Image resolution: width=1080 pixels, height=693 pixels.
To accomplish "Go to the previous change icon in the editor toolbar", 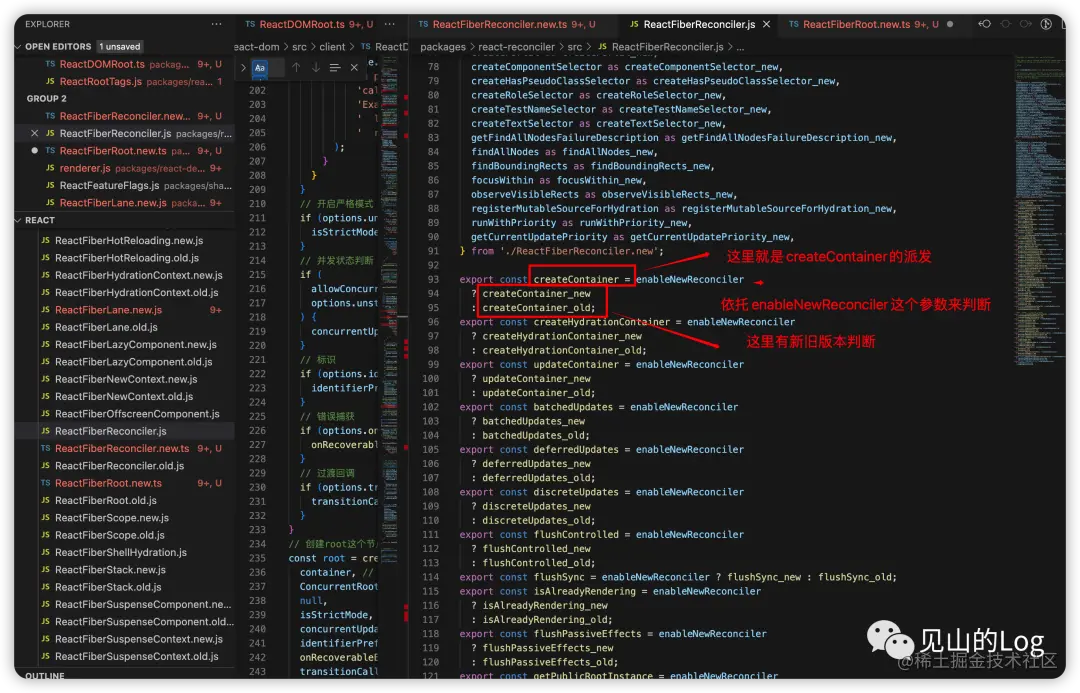I will (x=984, y=24).
